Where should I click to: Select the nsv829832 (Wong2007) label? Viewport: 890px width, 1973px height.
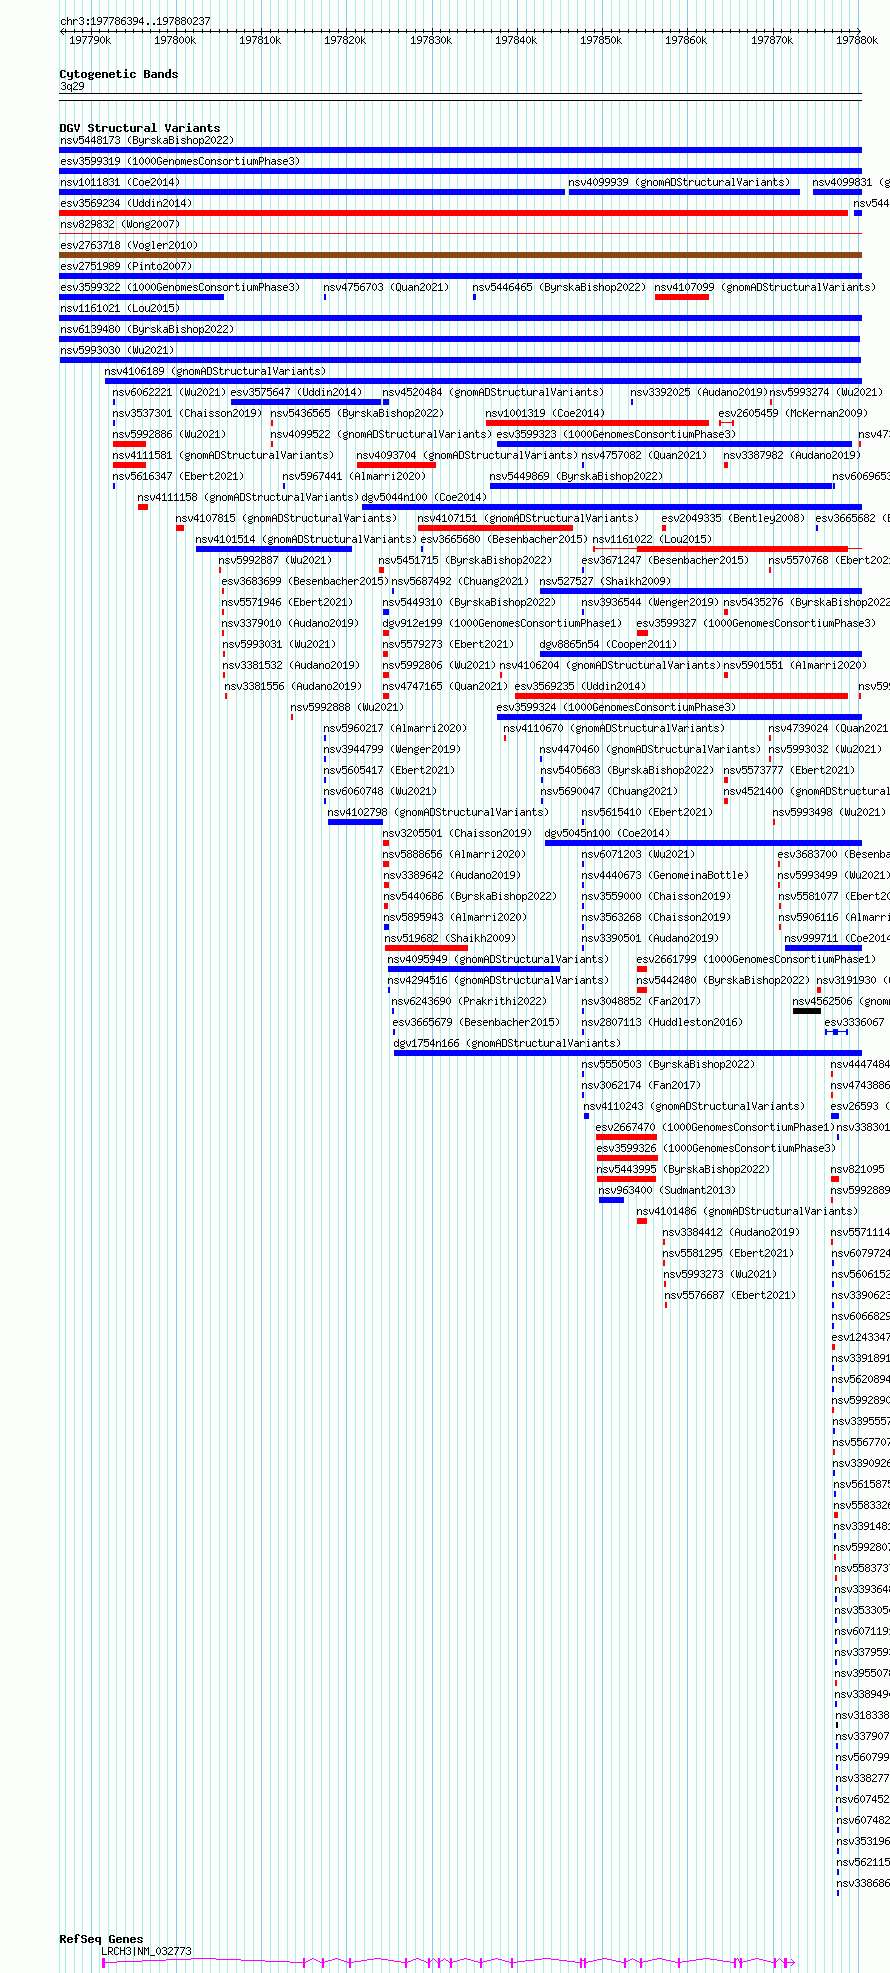(120, 224)
